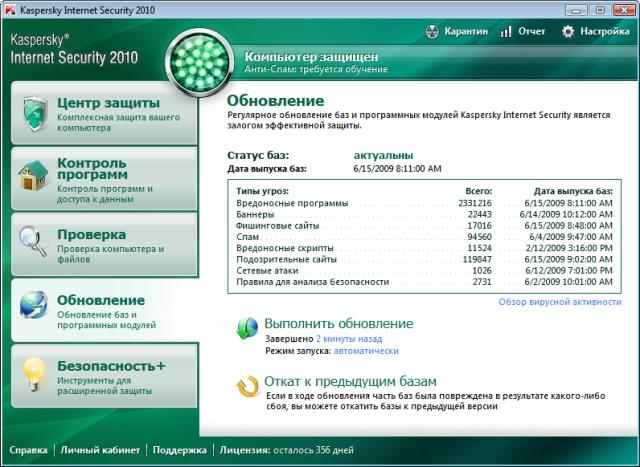Click the globe icon for Обновление

coord(33,305)
